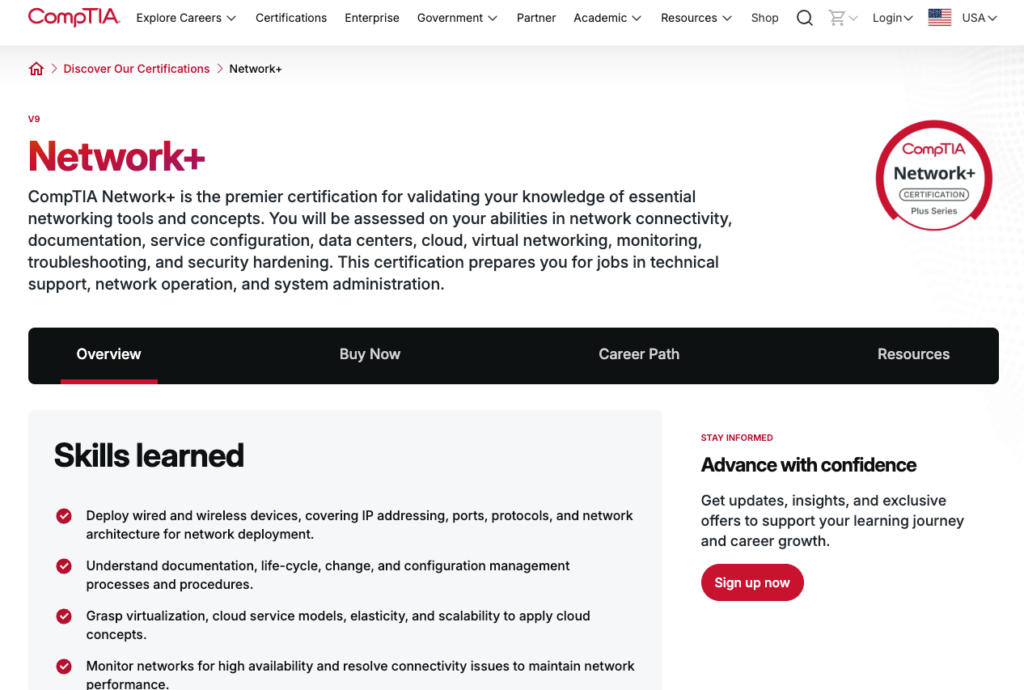The height and width of the screenshot is (690, 1024).
Task: Open the site search
Action: tap(804, 17)
